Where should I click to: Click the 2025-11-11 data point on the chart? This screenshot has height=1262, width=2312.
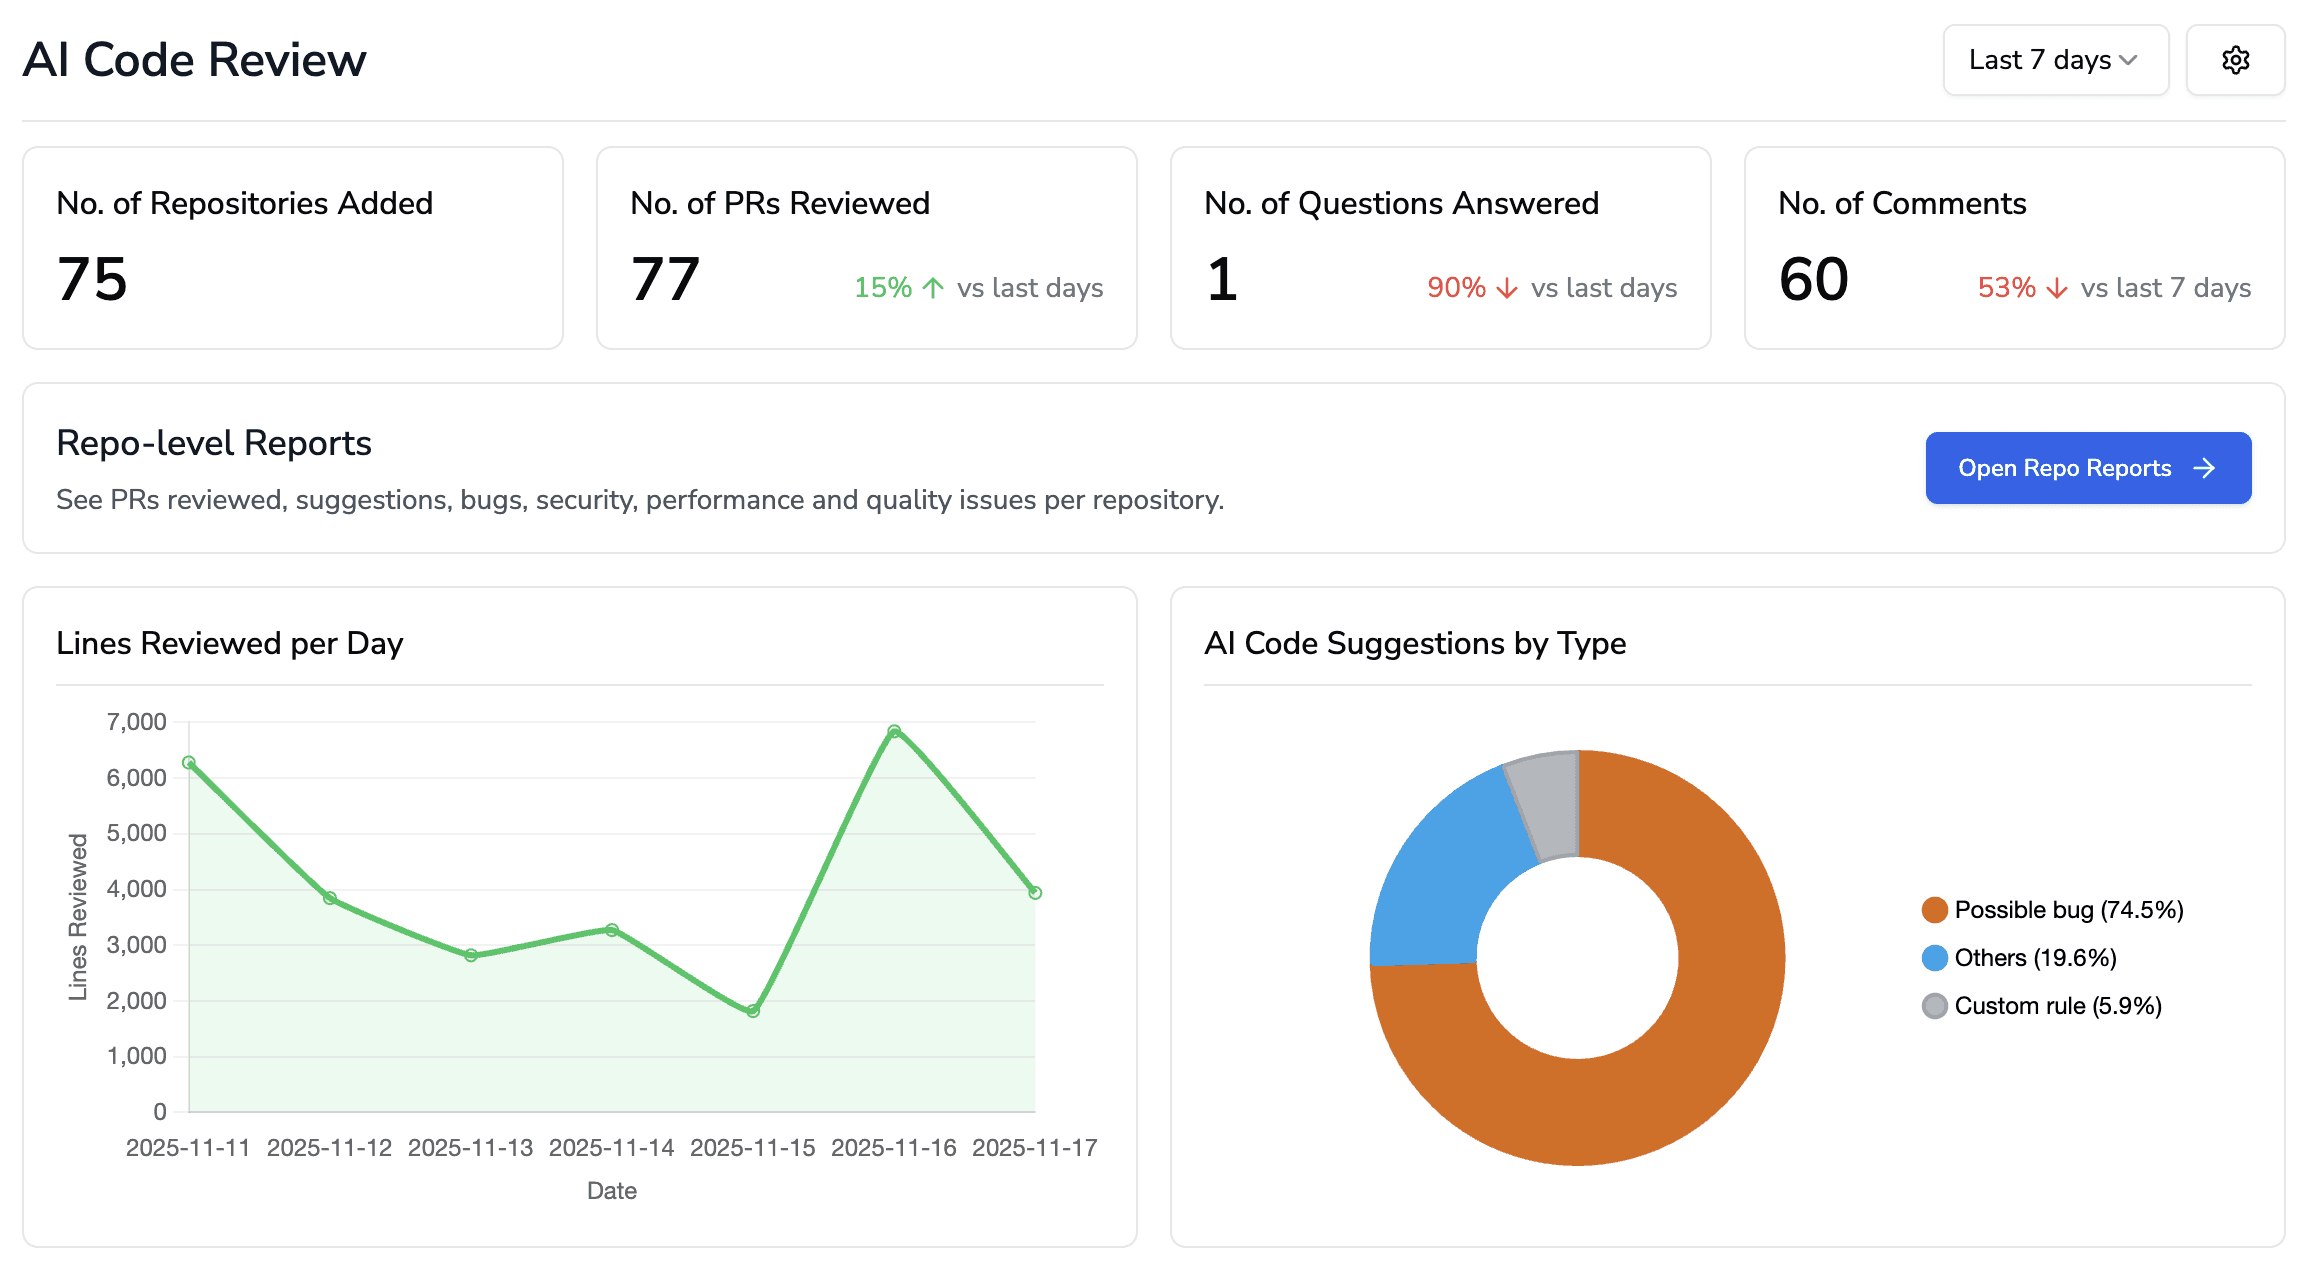point(189,762)
